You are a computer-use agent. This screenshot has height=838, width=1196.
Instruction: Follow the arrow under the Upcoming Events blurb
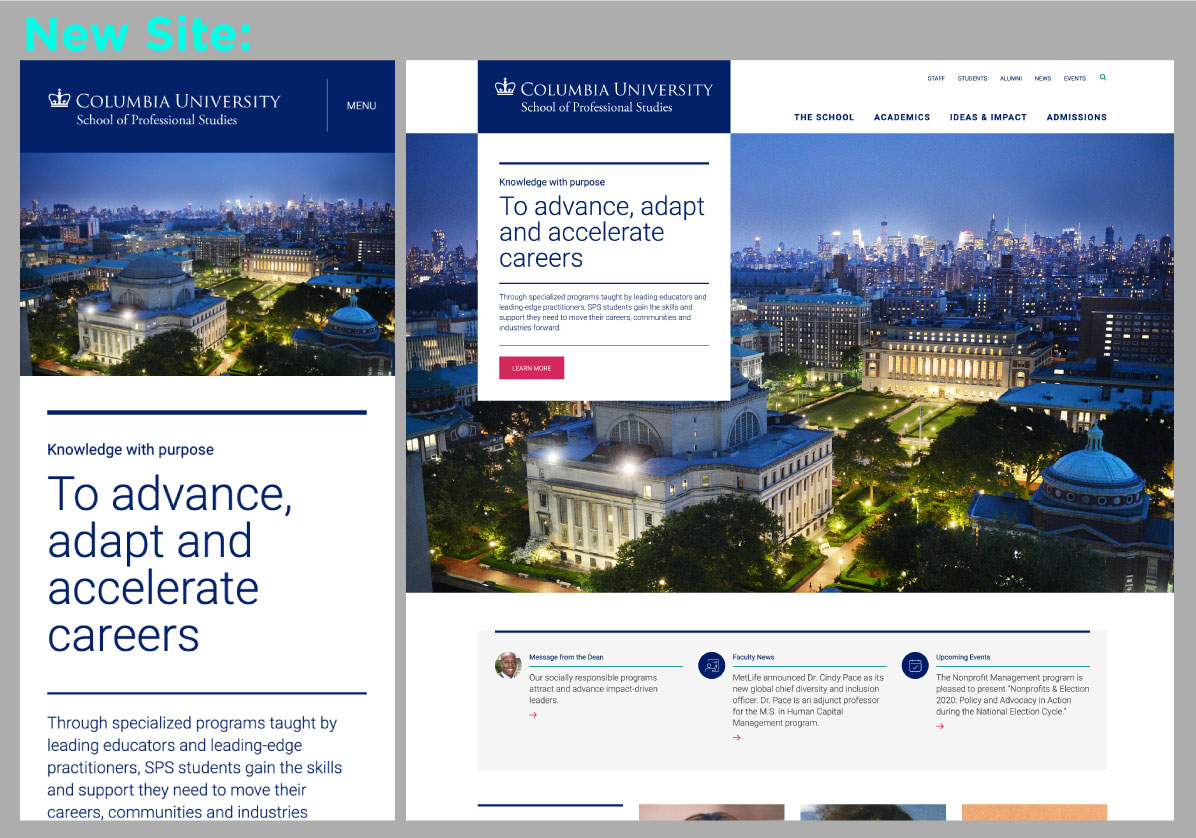point(940,726)
